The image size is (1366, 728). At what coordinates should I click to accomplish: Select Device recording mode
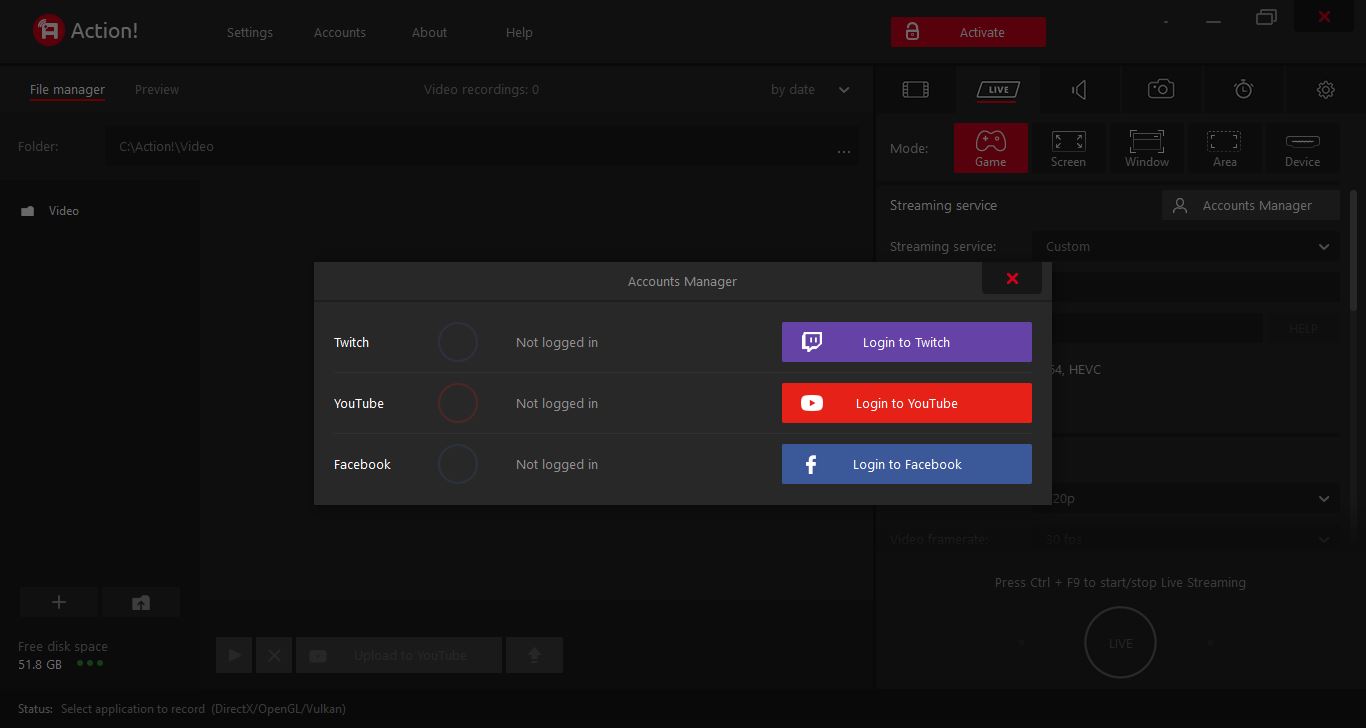[1302, 148]
